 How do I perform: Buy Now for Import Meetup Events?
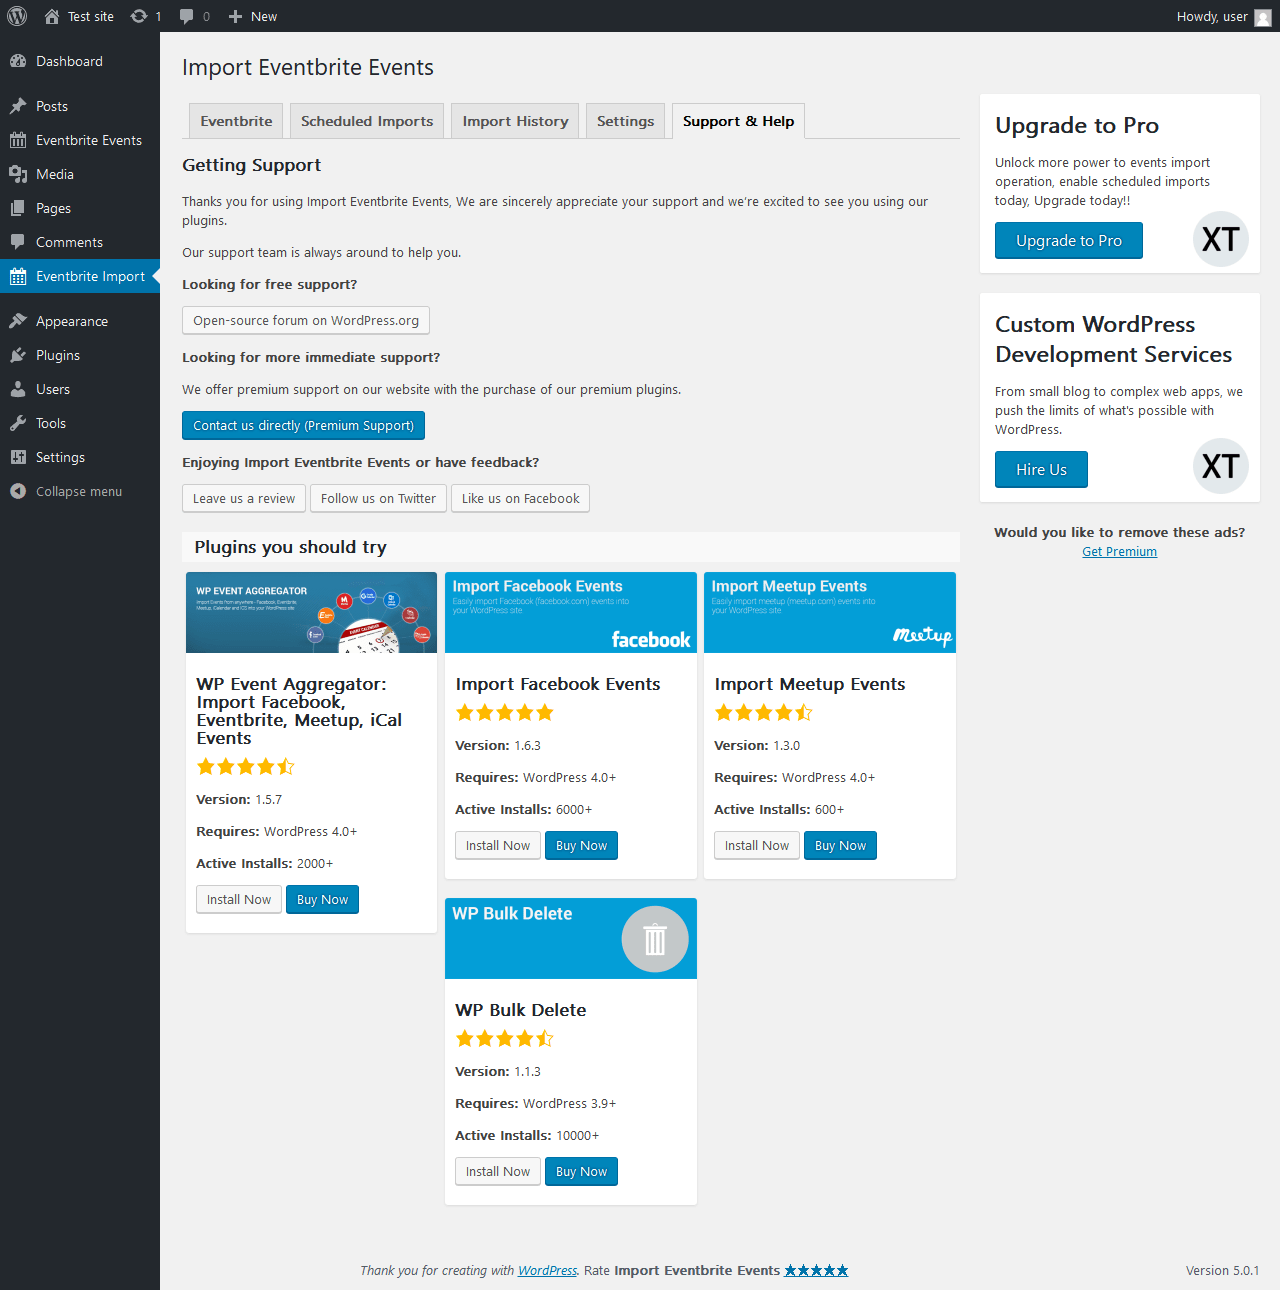840,845
